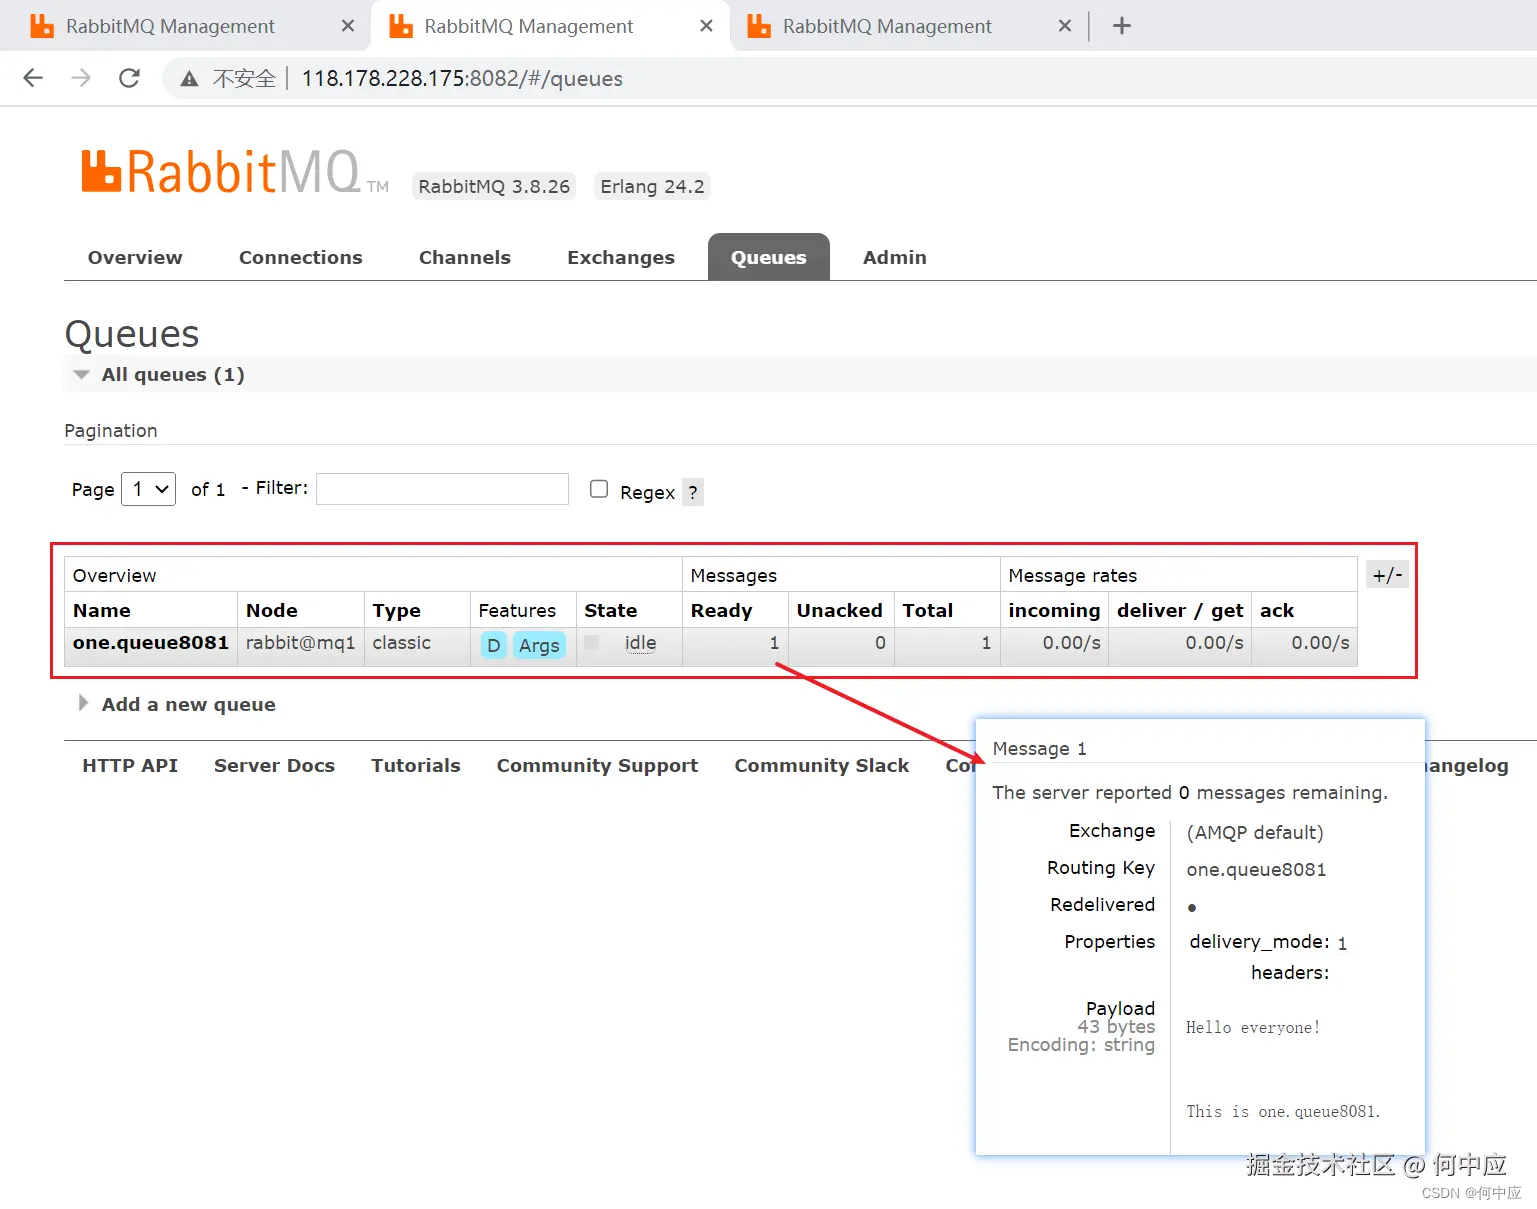
Task: Click the D durable feature badge
Action: tap(493, 645)
